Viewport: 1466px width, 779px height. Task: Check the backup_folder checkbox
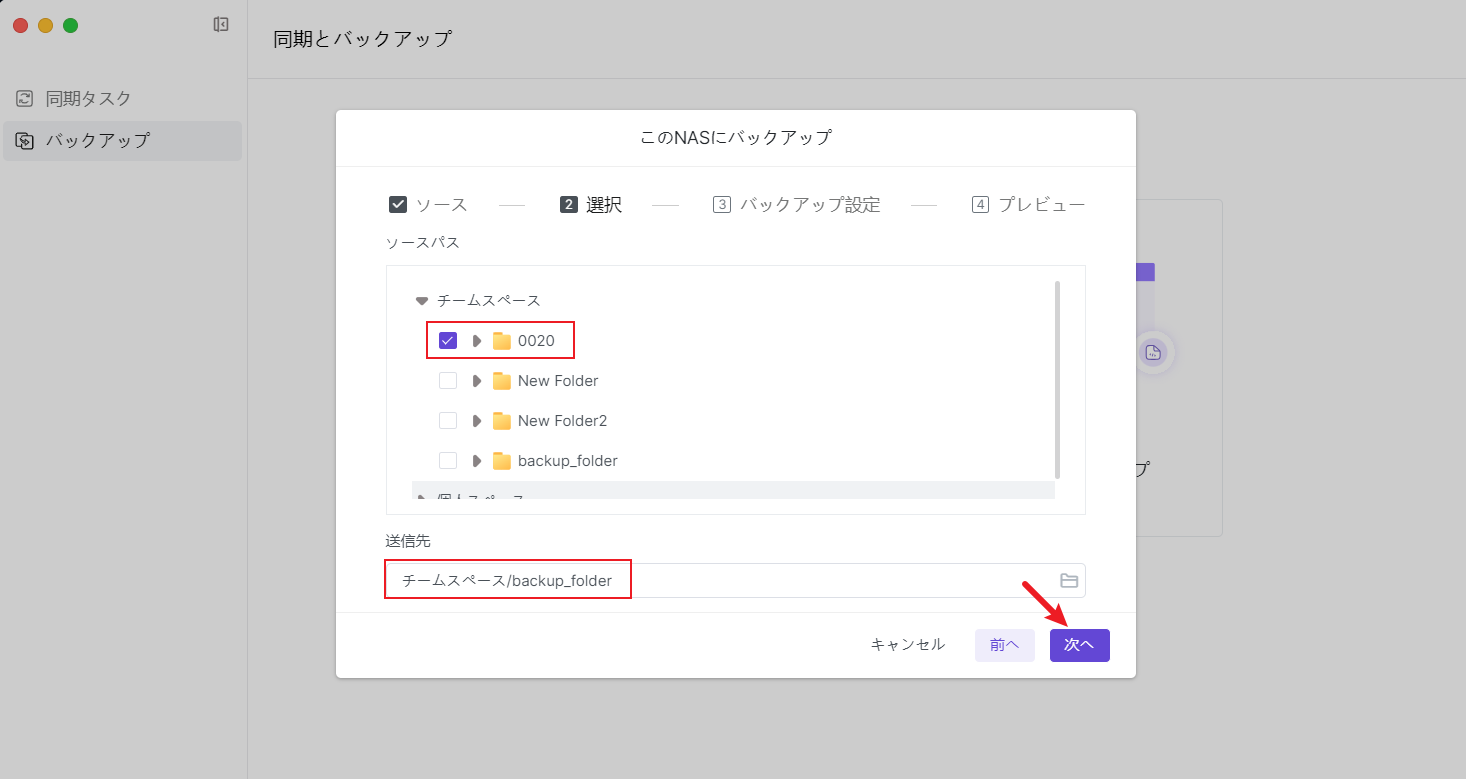point(448,461)
